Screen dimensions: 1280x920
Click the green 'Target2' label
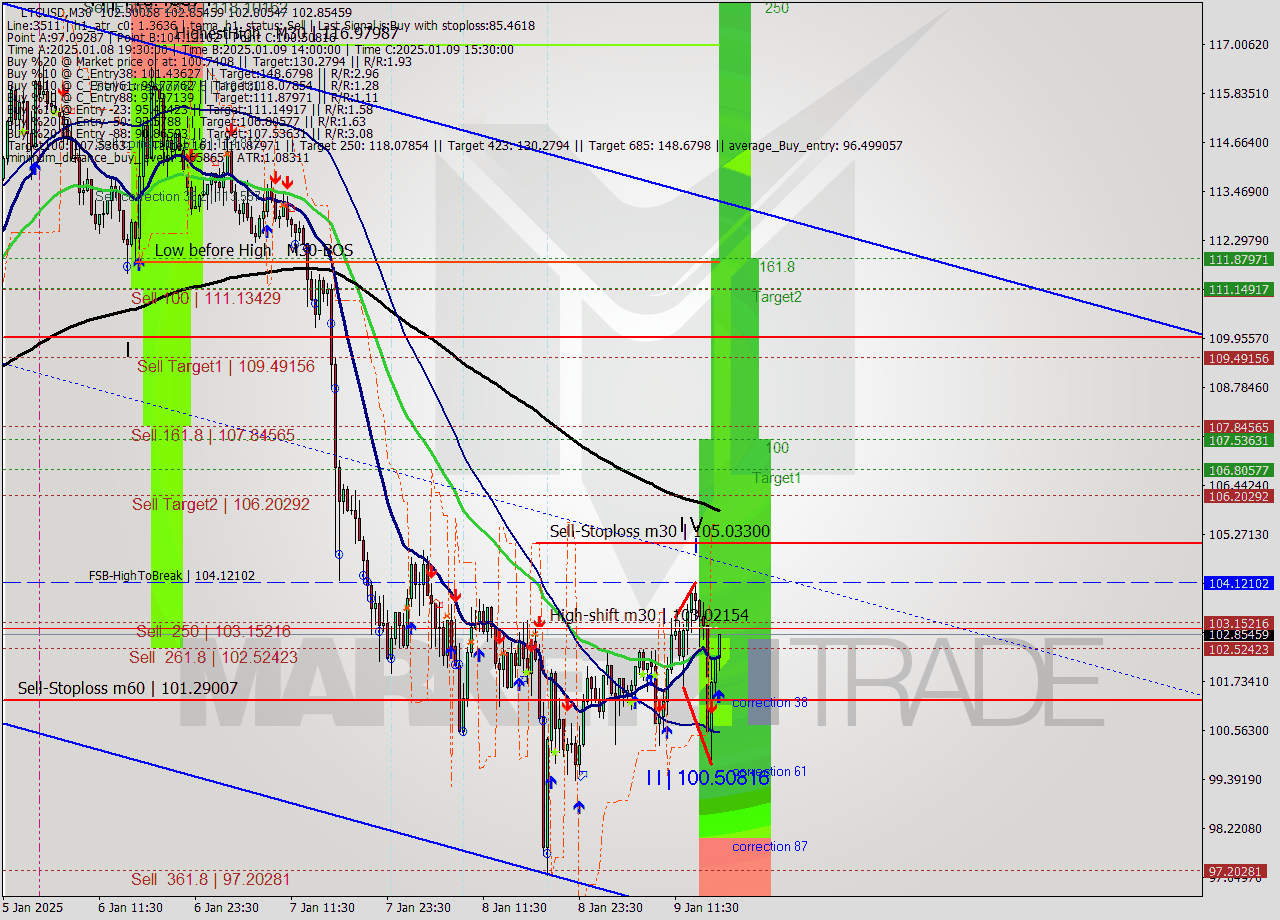777,297
